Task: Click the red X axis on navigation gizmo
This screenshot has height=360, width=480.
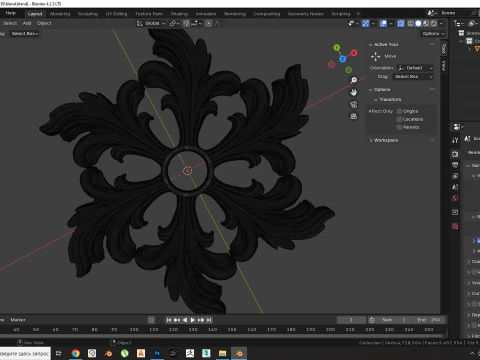Action: pos(354,53)
